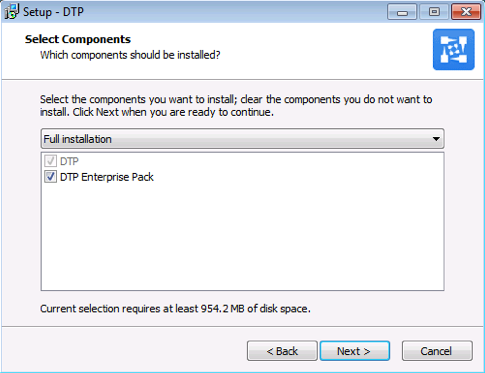Click the Setup - DTP title bar text
Viewport: 485px width, 373px height.
click(53, 12)
